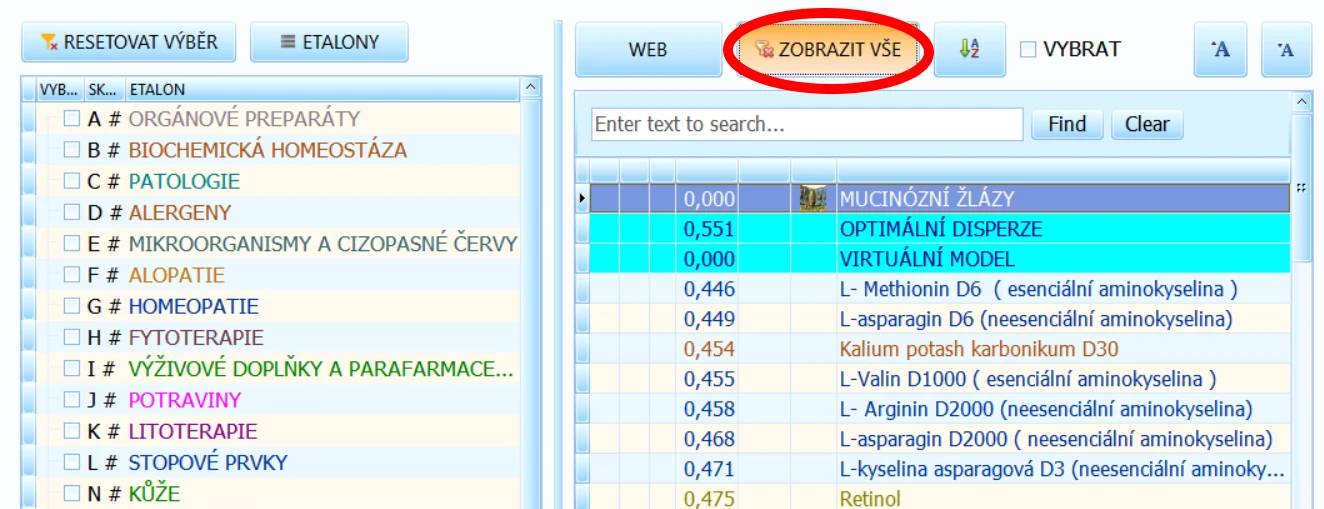Viewport: 1324px width, 509px height.
Task: Click the search text input field
Action: pos(807,124)
